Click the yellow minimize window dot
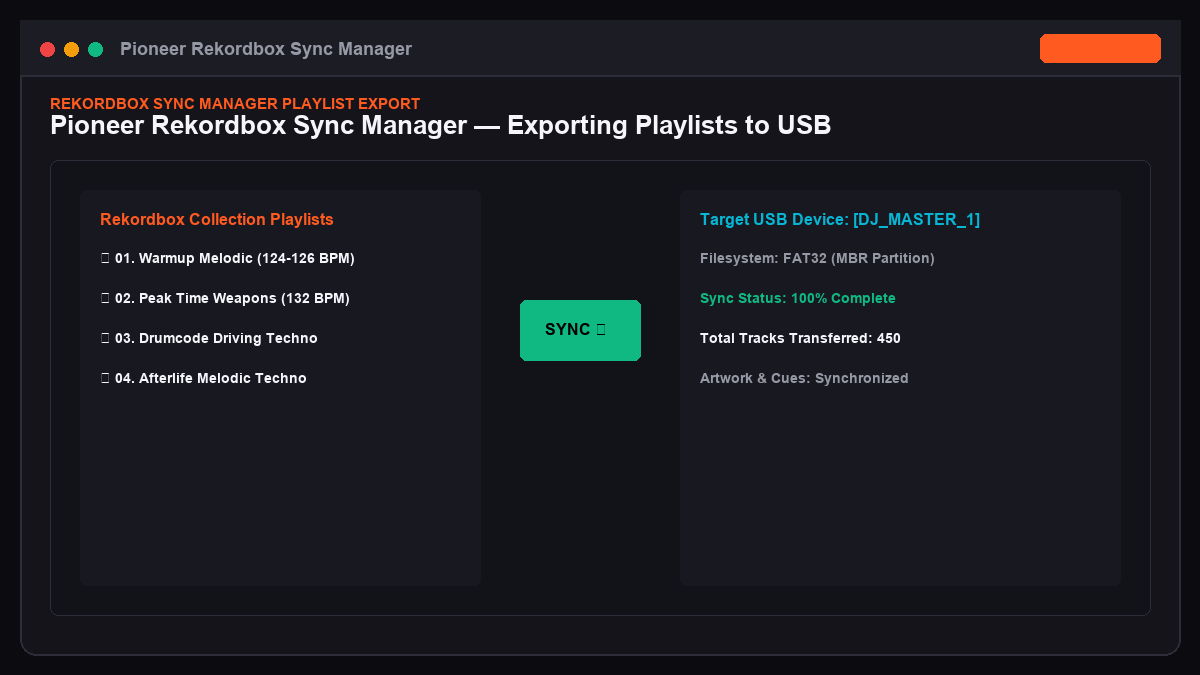 [71, 49]
